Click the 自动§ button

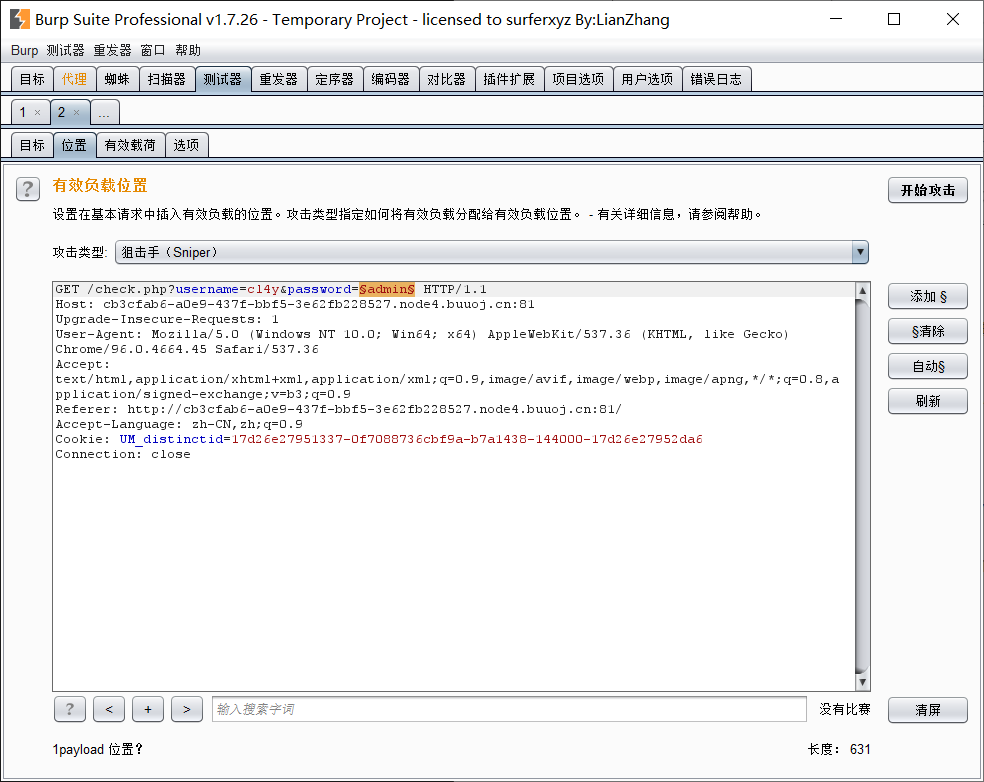[928, 367]
